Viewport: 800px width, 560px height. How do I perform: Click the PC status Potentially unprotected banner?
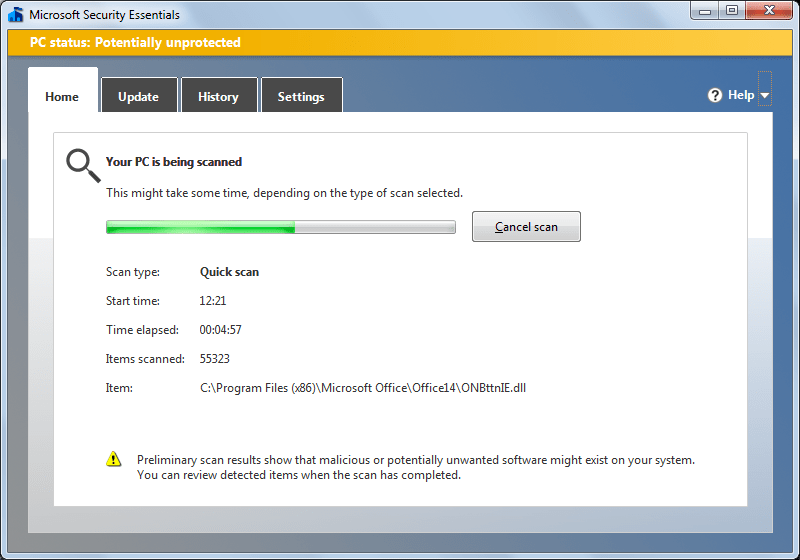pos(400,42)
